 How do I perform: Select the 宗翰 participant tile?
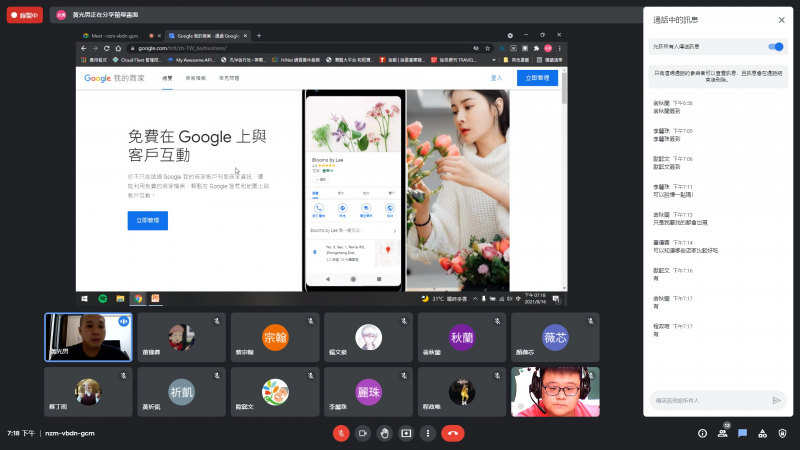[275, 337]
